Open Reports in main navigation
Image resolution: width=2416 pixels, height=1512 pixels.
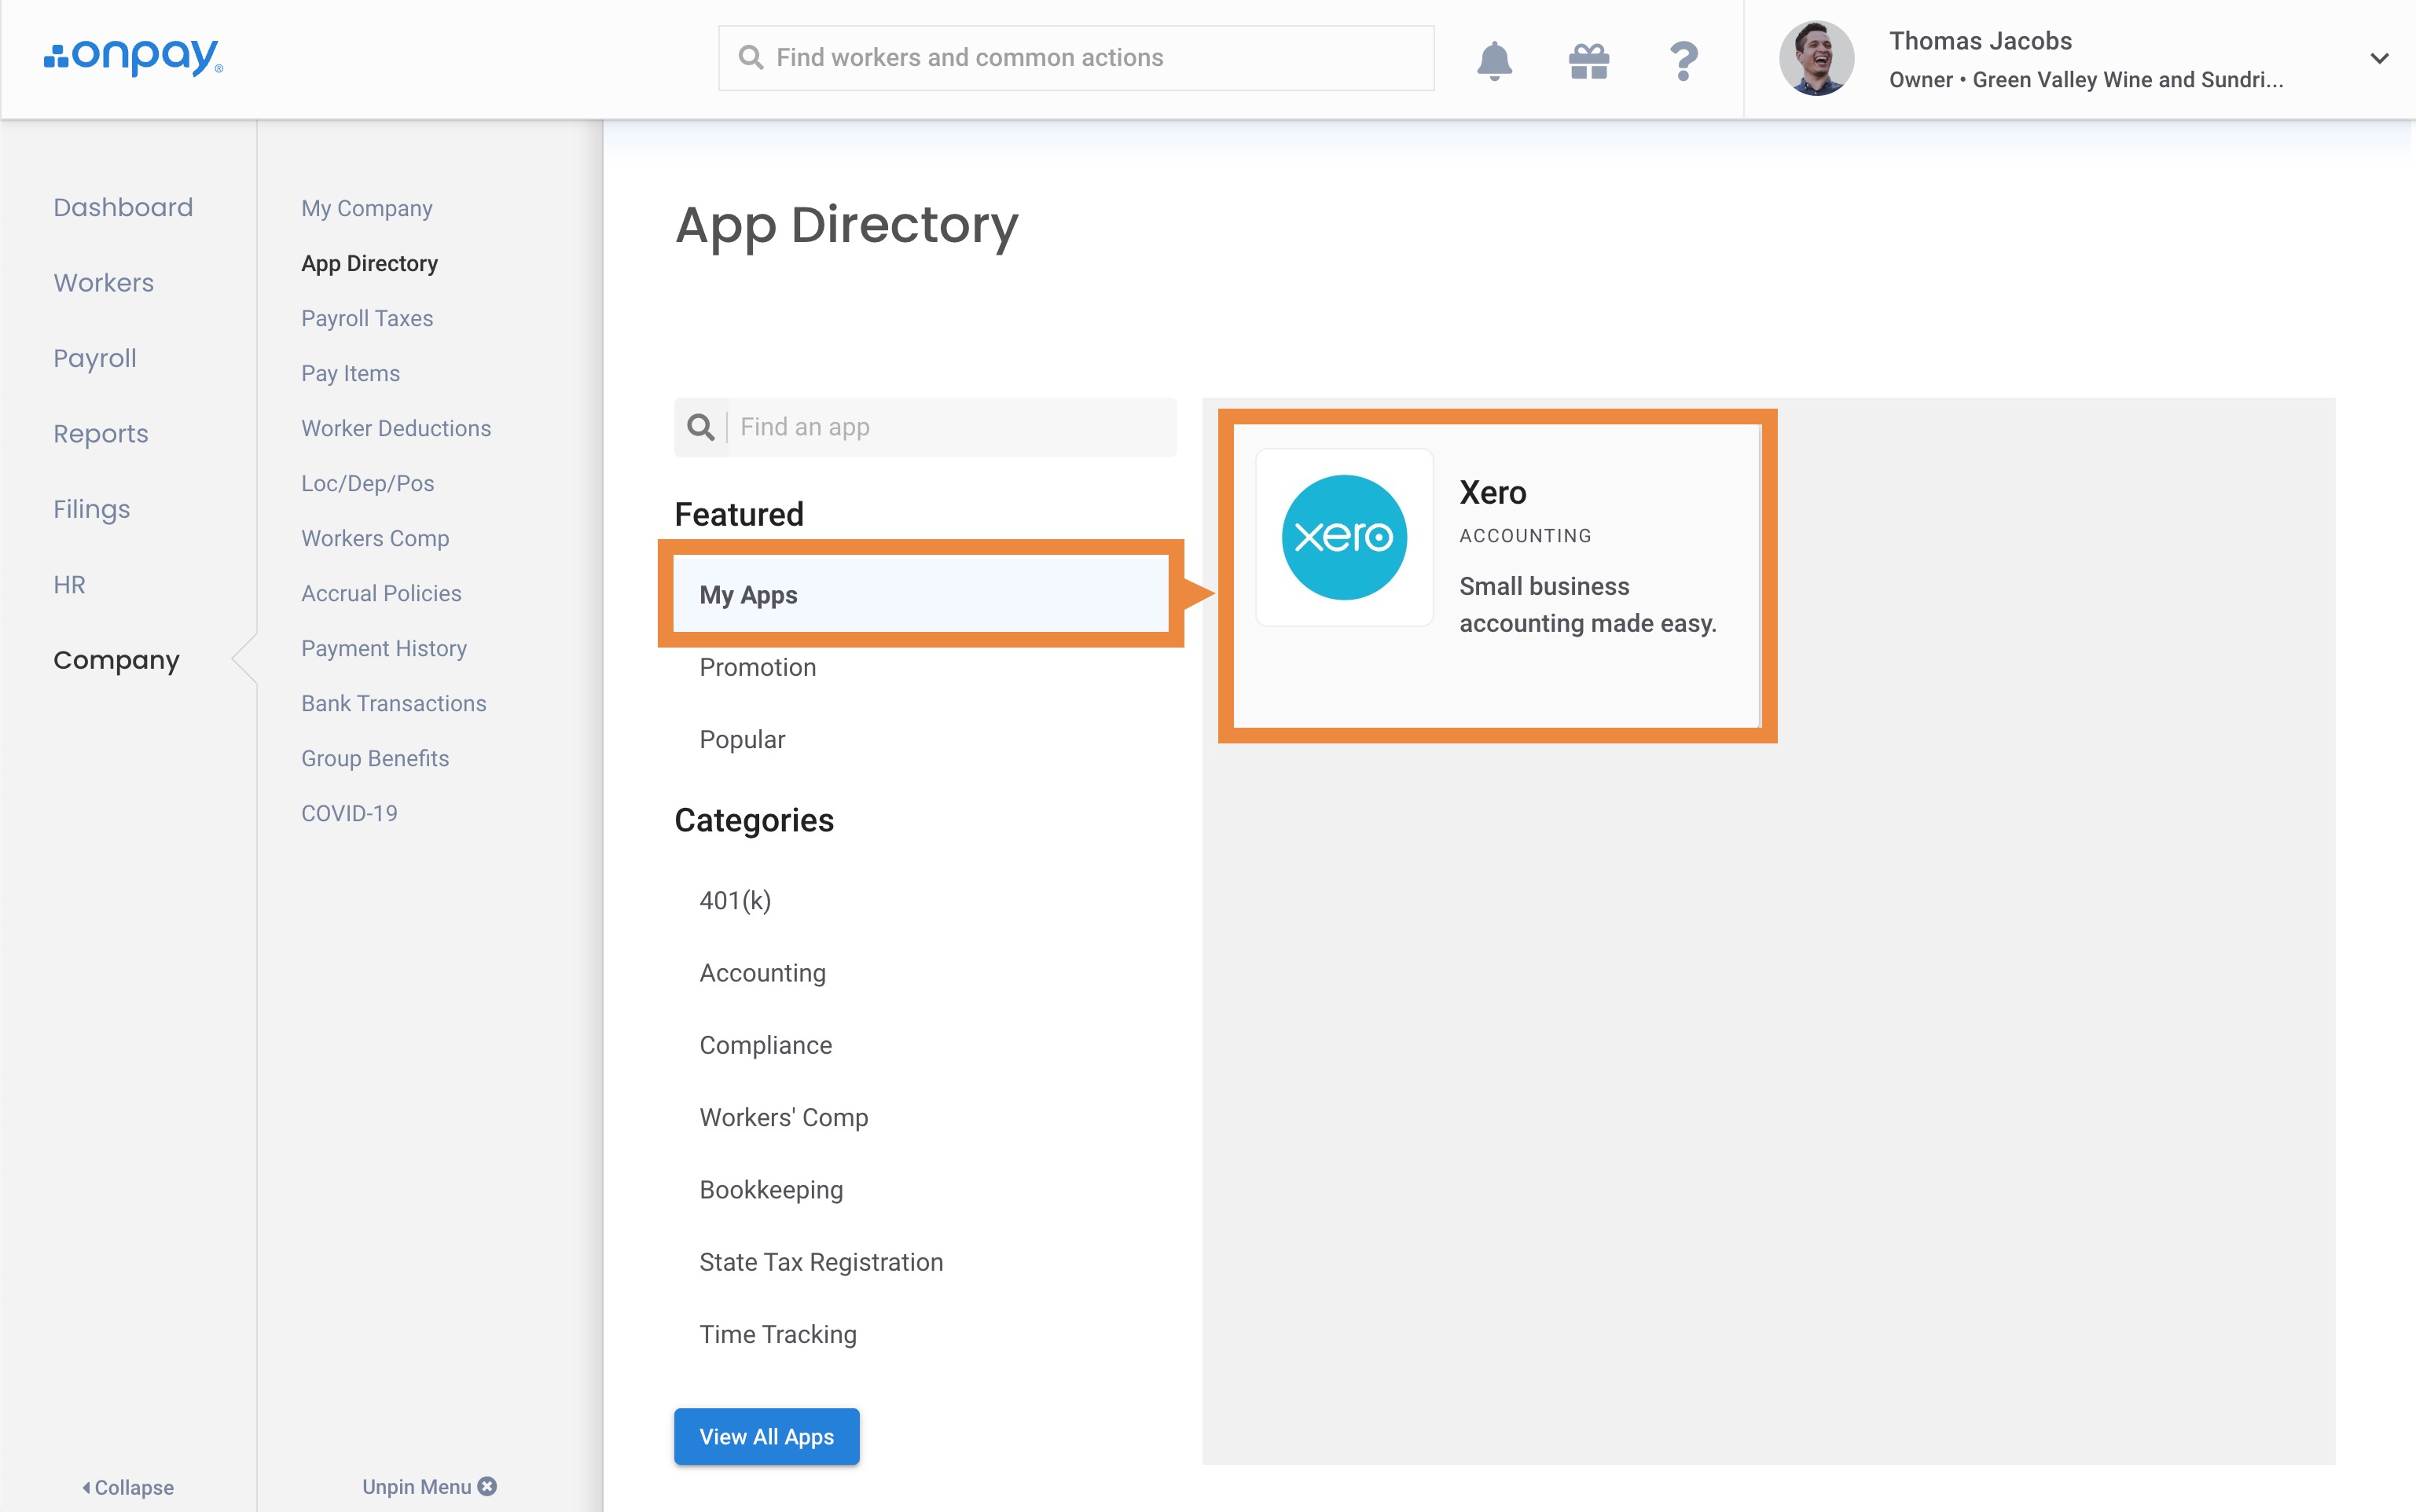point(101,433)
